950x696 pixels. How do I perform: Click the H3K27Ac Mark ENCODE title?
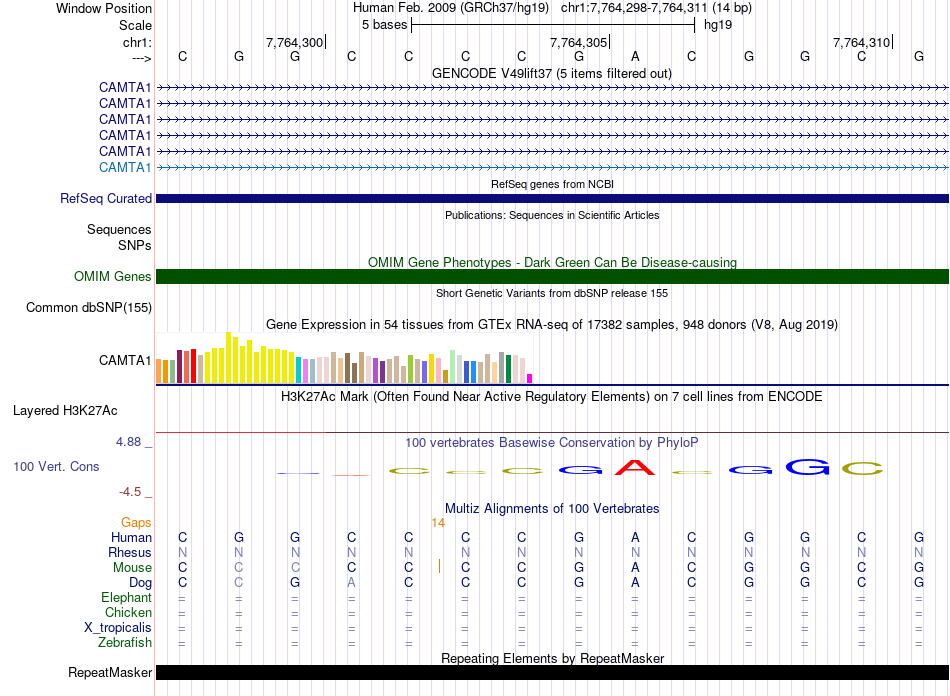(552, 397)
